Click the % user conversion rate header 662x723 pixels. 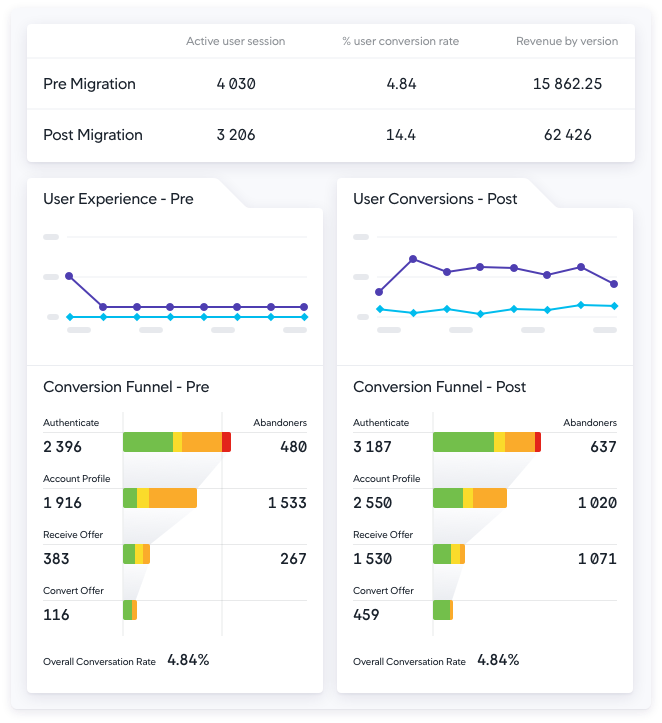tap(400, 42)
